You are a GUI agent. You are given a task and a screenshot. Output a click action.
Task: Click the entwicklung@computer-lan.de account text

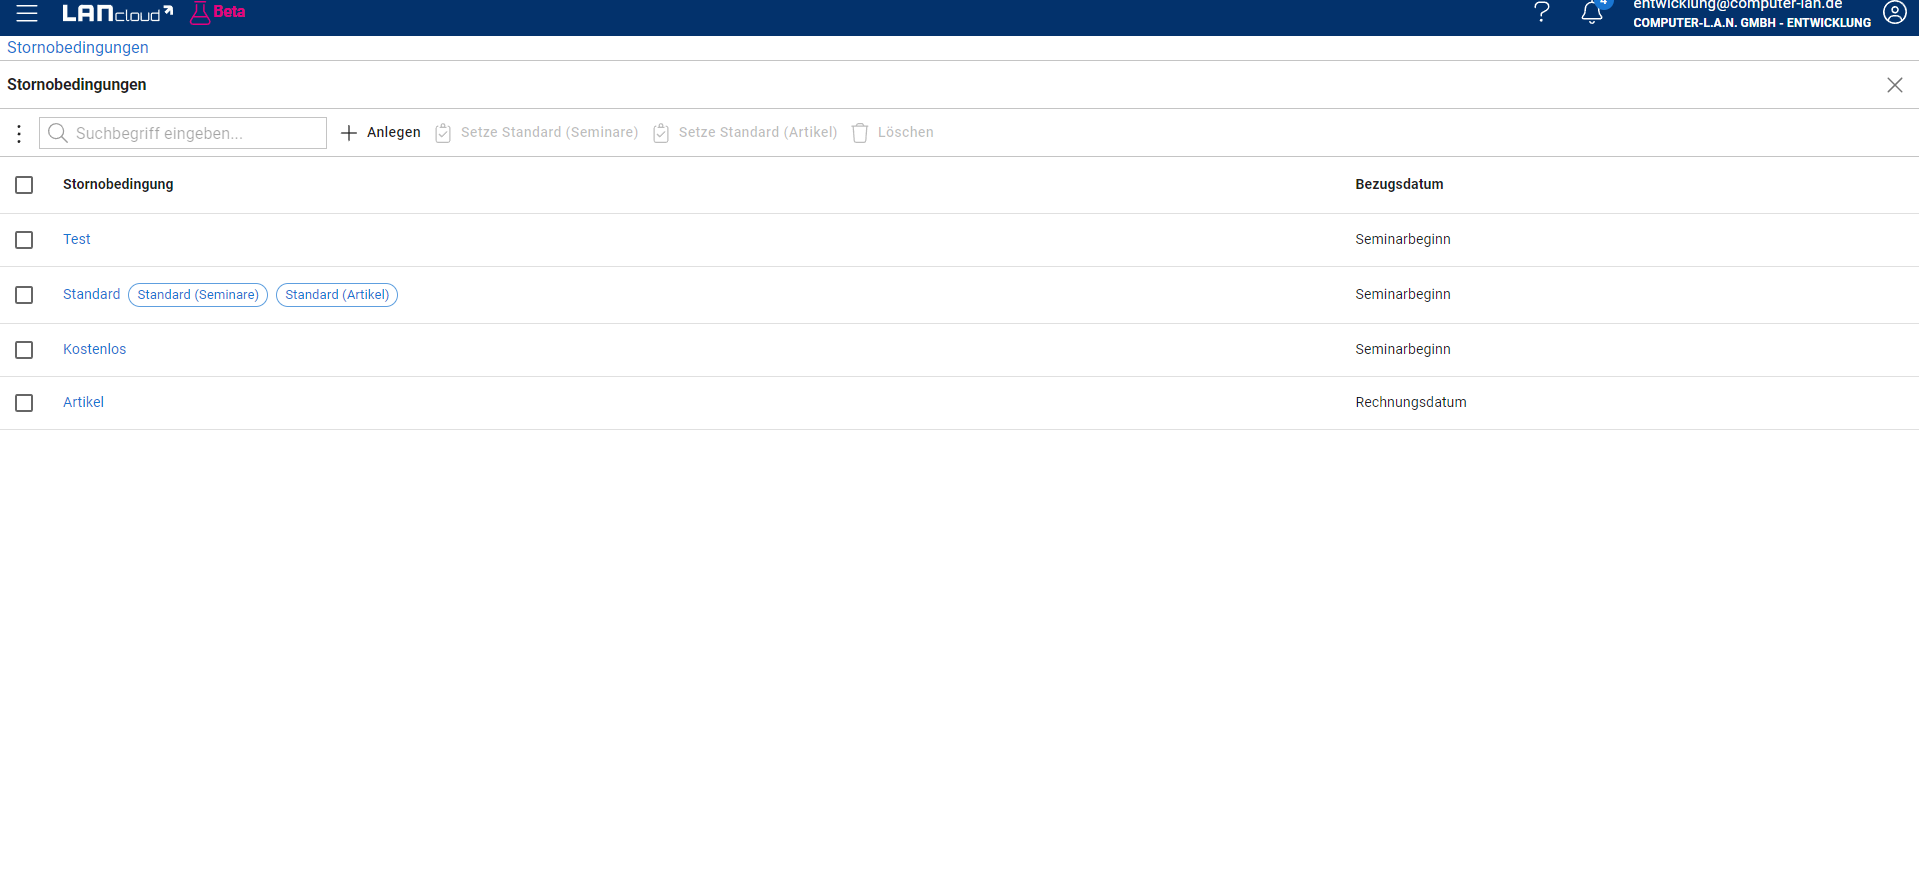click(1737, 5)
